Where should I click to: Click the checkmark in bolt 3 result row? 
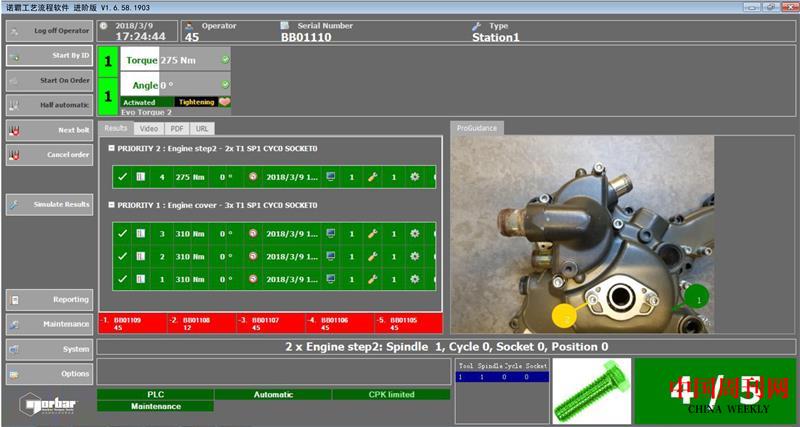(122, 233)
